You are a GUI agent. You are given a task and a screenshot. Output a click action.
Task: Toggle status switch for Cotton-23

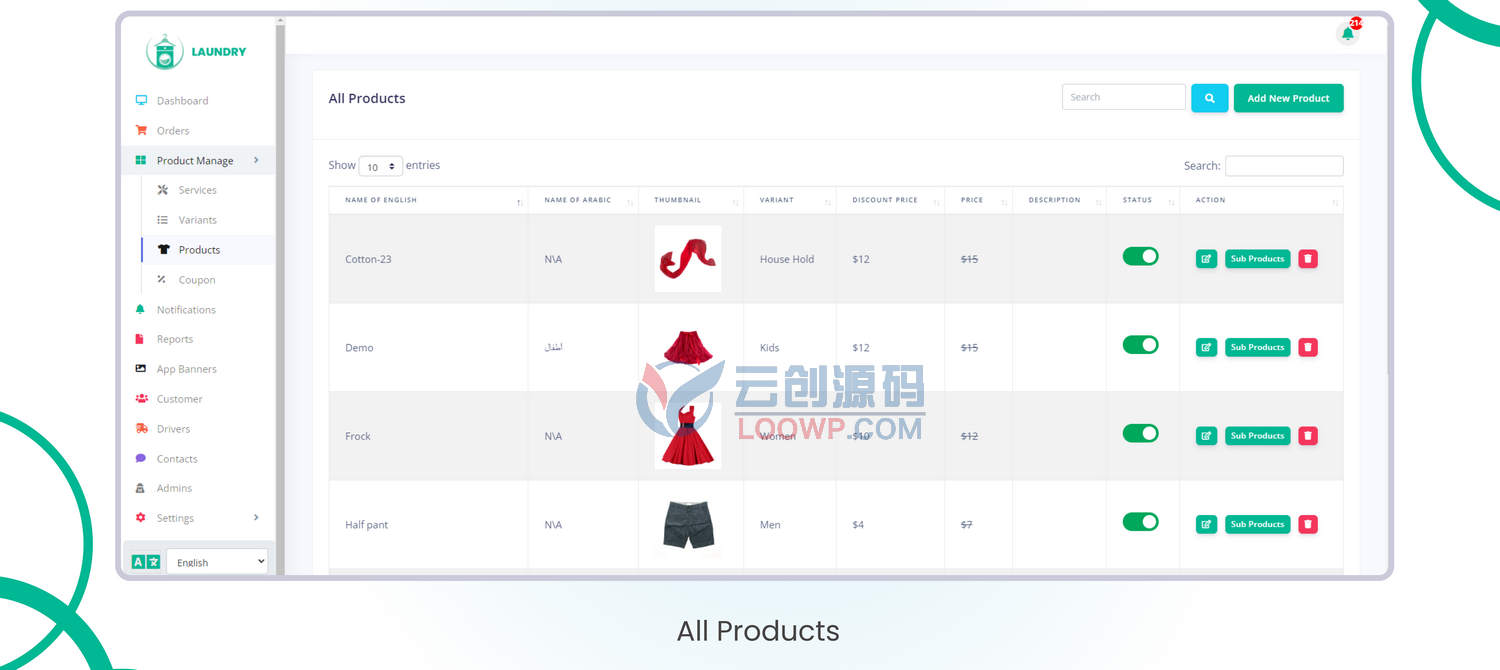[1140, 256]
